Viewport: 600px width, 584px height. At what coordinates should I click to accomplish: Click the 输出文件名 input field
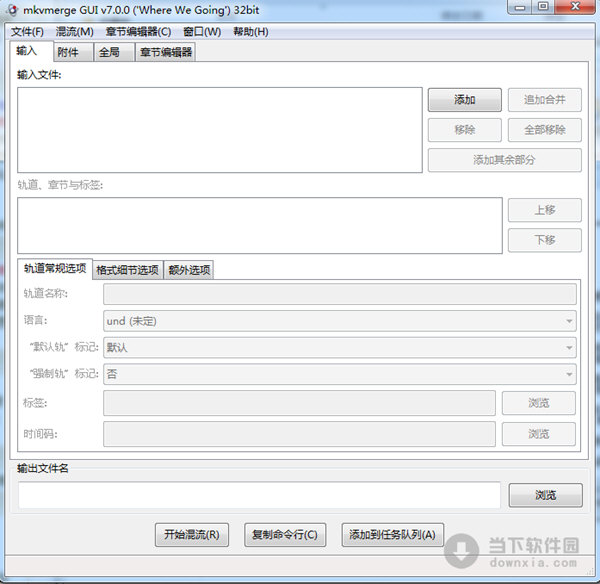tap(259, 495)
